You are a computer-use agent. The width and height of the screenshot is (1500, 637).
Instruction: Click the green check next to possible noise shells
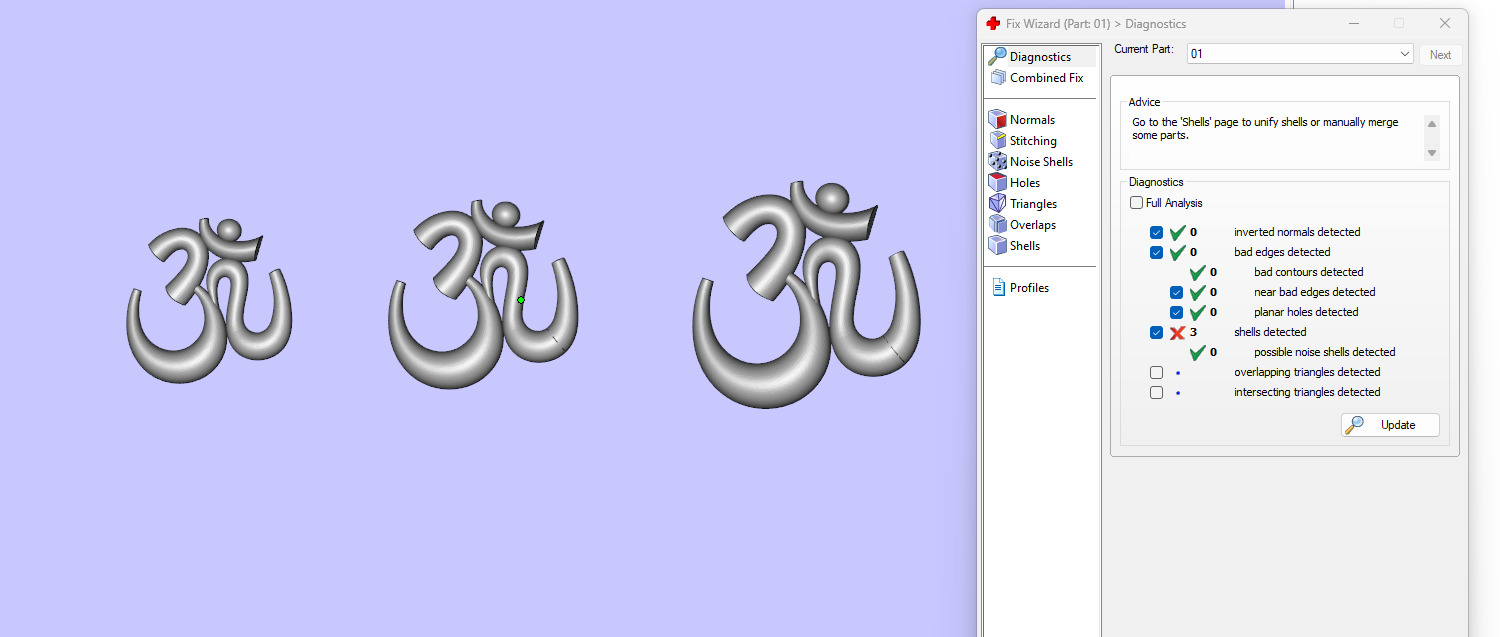click(x=1197, y=352)
